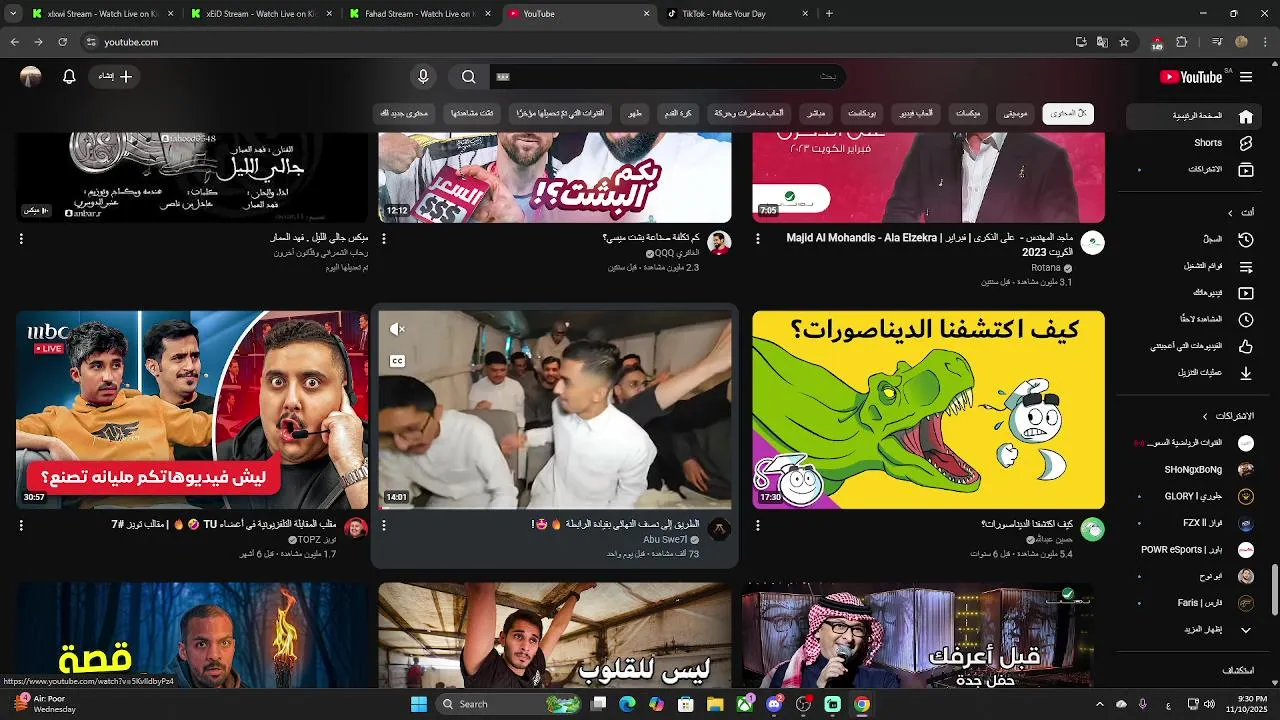The image size is (1280, 720).
Task: Click the YouTube search input field
Action: 667,77
